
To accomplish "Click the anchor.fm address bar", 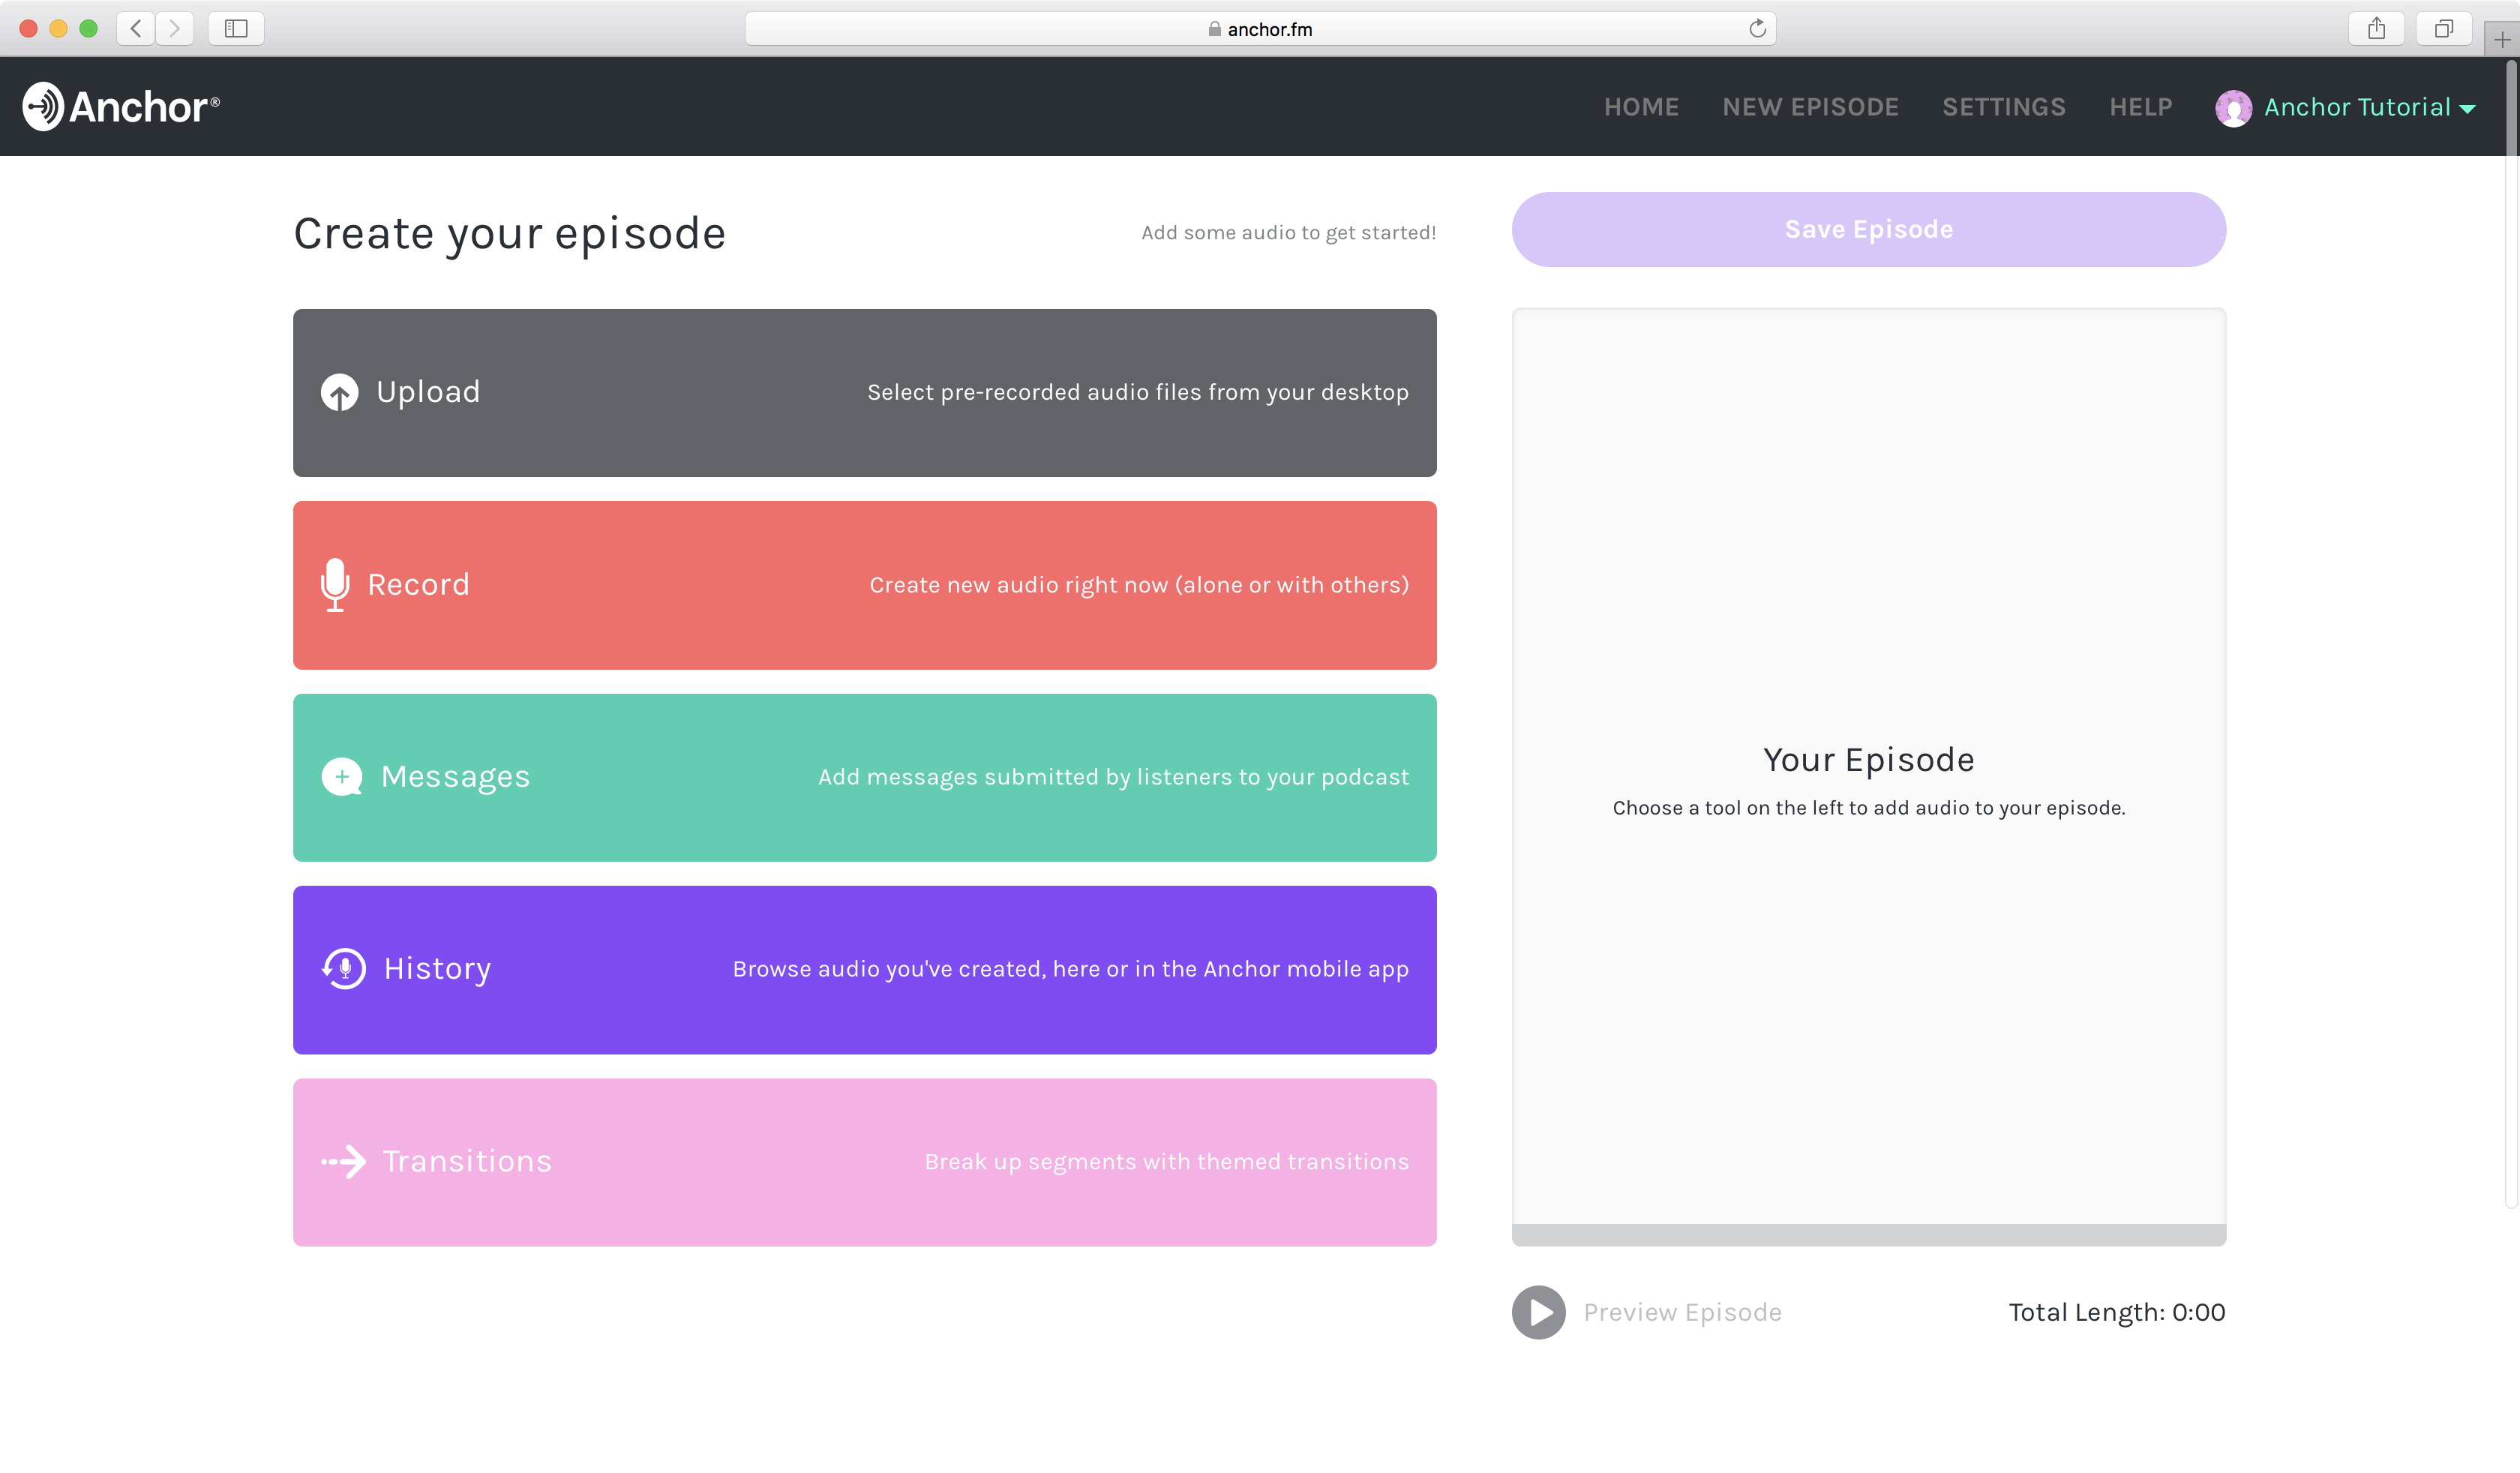I will 1260,29.
